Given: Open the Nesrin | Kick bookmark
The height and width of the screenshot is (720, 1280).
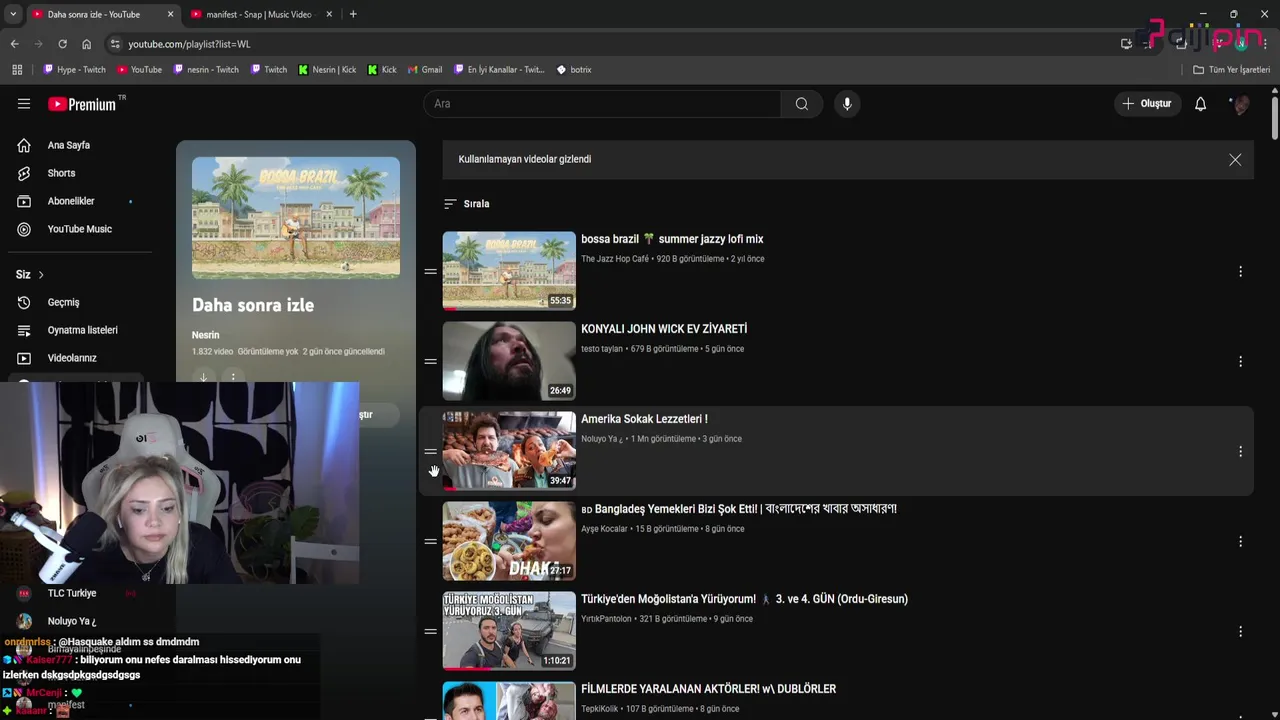Looking at the screenshot, I should tap(327, 70).
